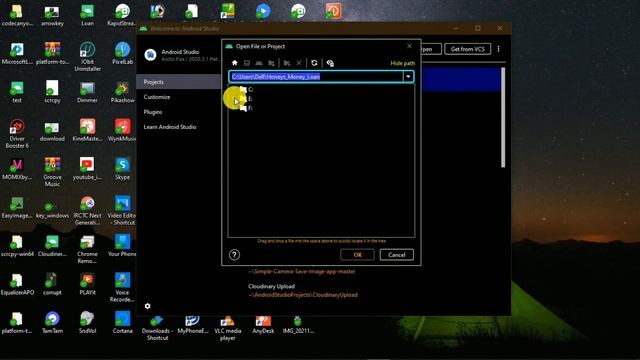640x360 pixels.
Task: Open the codecanyon desktop folder
Action: (x=17, y=15)
